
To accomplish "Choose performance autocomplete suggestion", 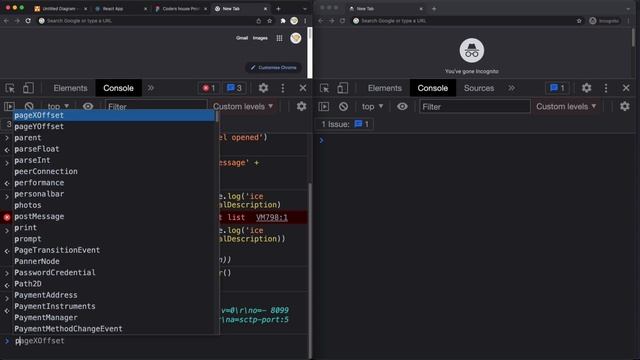I will 114,183.
